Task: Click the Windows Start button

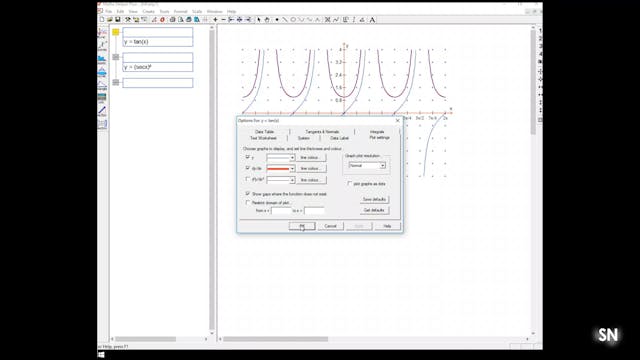Action: [101, 355]
